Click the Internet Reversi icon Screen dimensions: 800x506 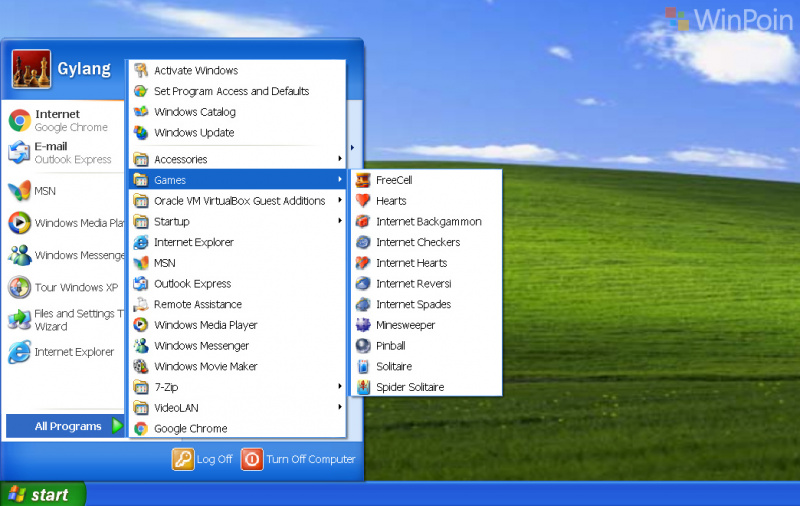363,284
